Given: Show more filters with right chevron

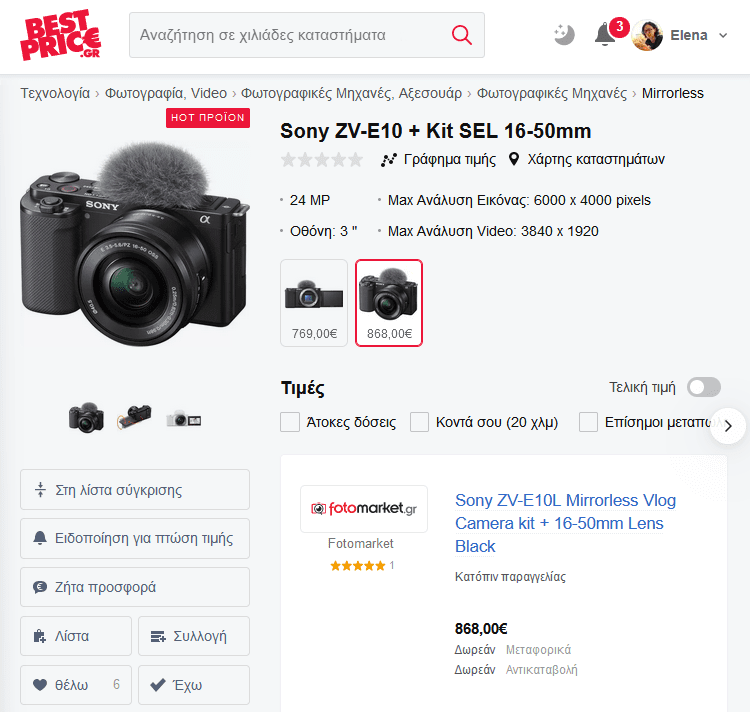Looking at the screenshot, I should pyautogui.click(x=728, y=426).
